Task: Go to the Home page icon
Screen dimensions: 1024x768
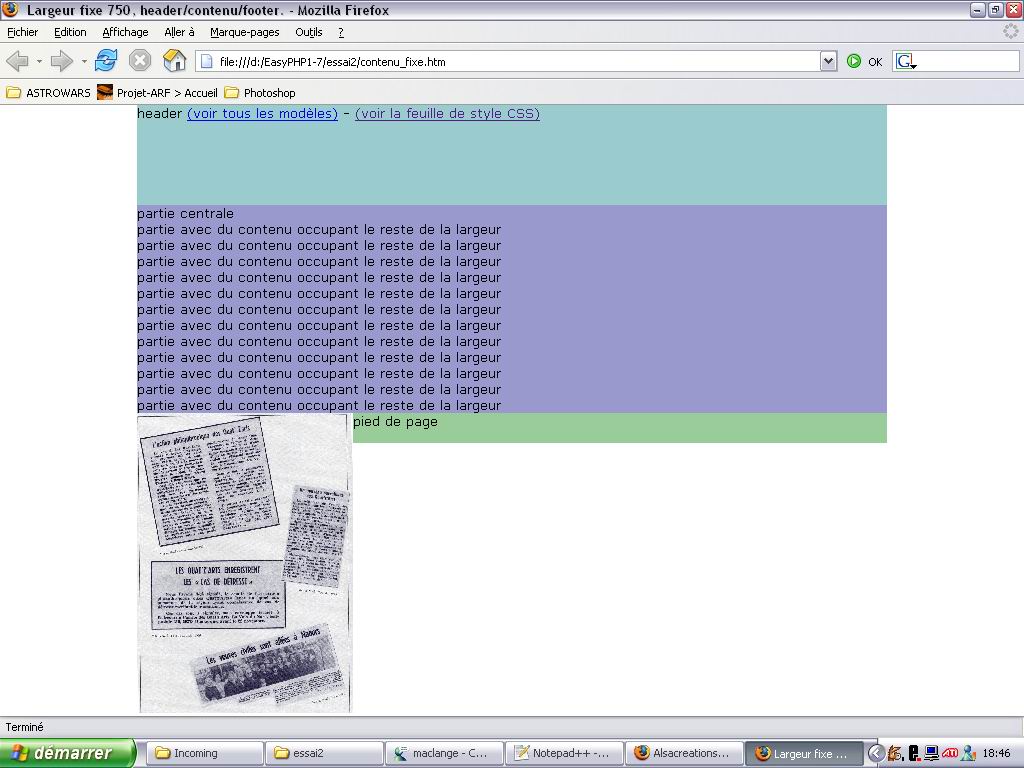Action: [x=174, y=61]
